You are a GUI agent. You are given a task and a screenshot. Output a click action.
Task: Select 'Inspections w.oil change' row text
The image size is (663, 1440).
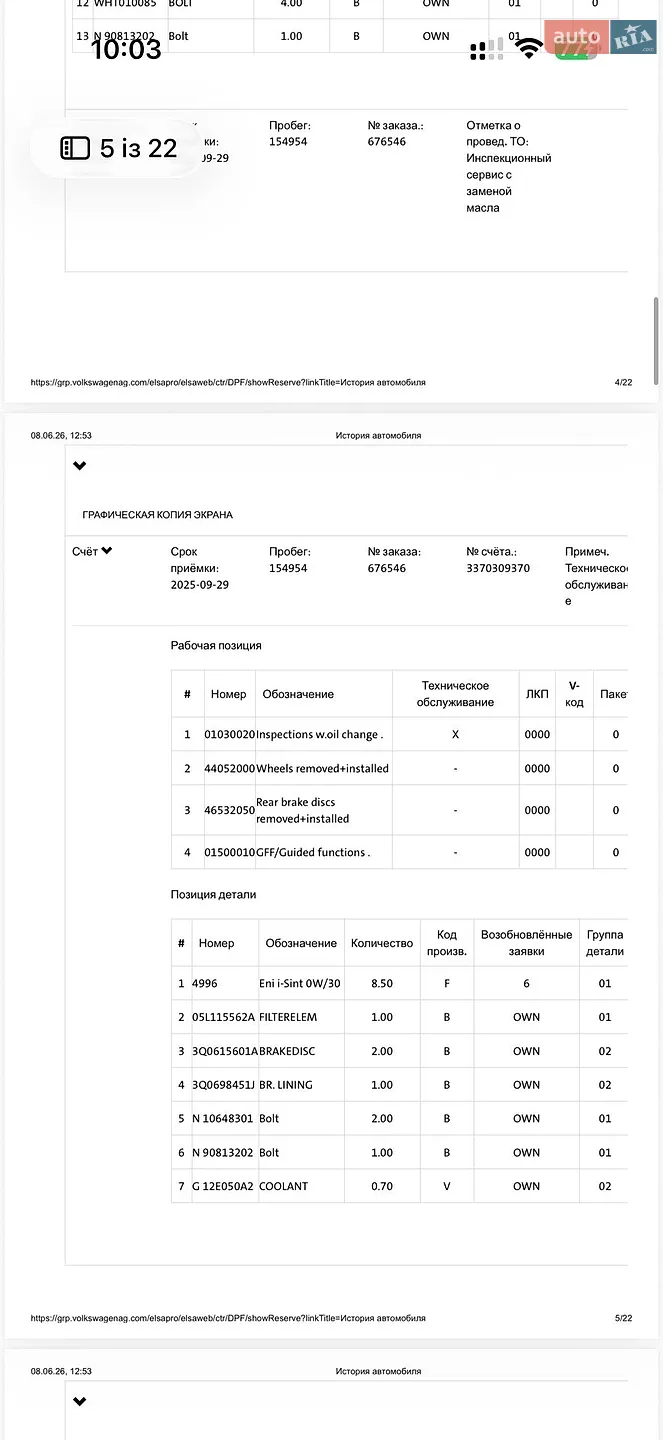320,734
